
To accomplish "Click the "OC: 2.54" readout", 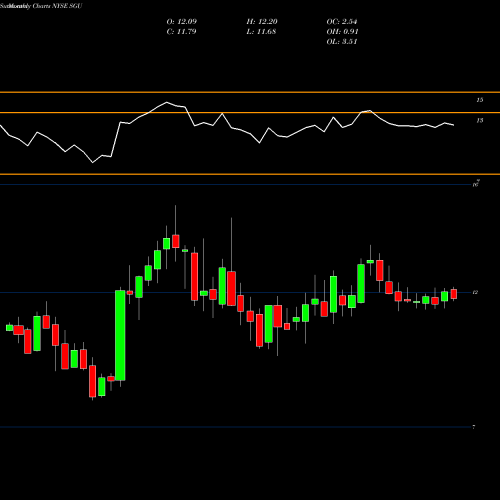I will 342,22.
